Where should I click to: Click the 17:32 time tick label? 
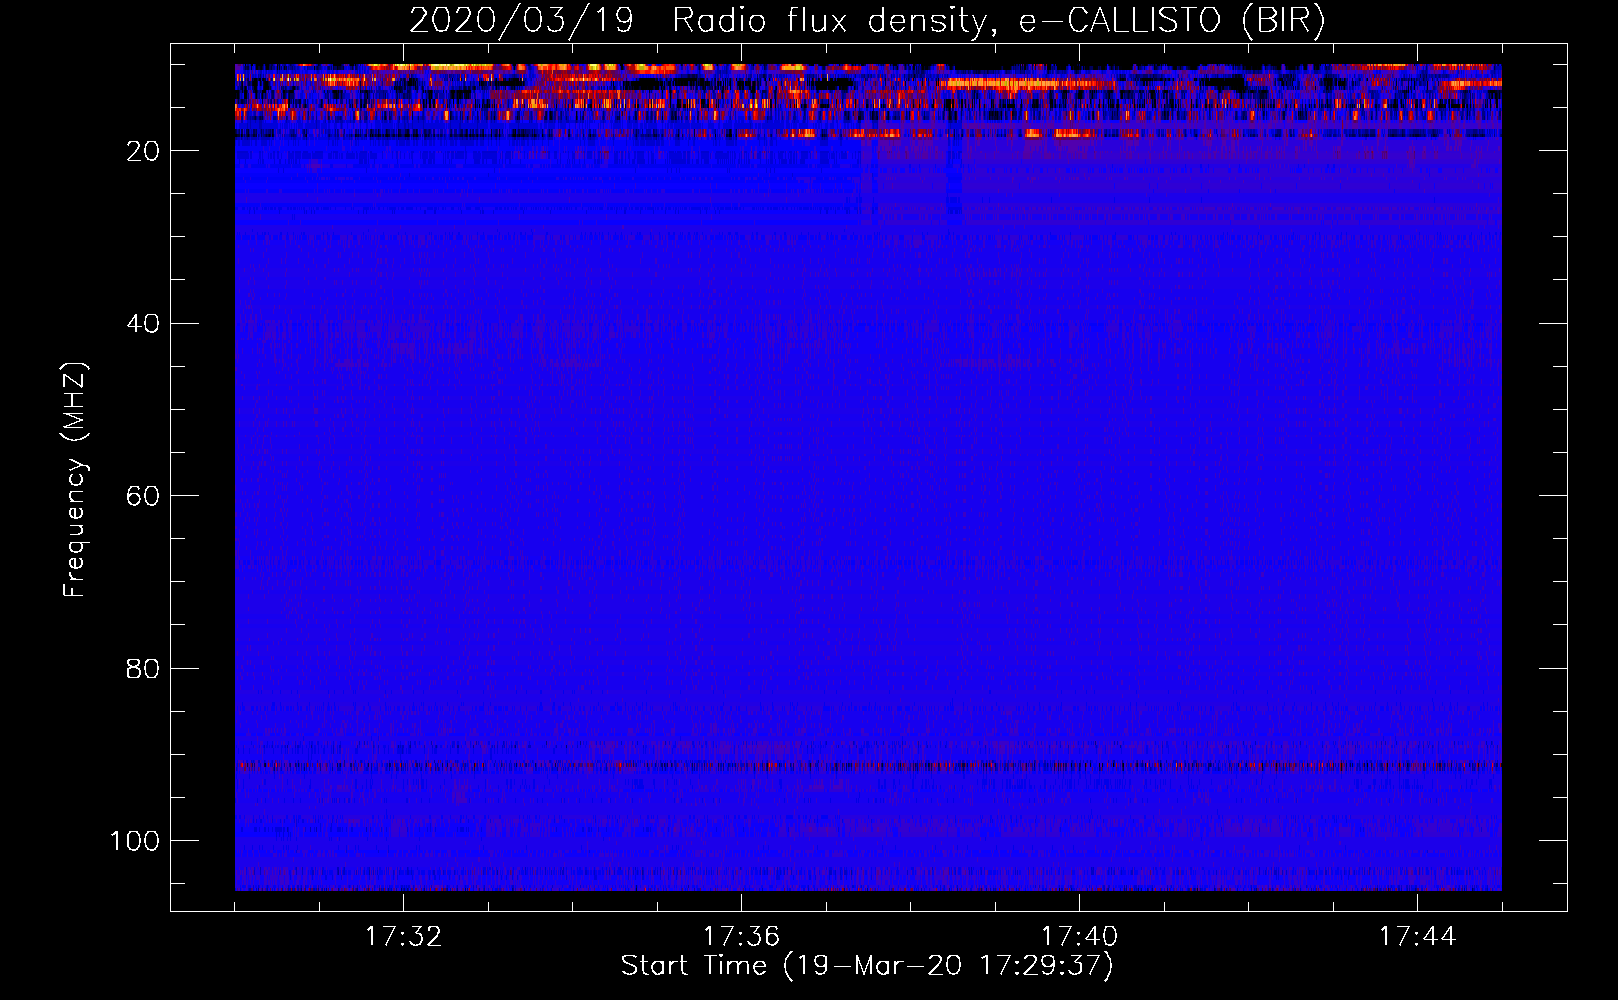[x=403, y=937]
